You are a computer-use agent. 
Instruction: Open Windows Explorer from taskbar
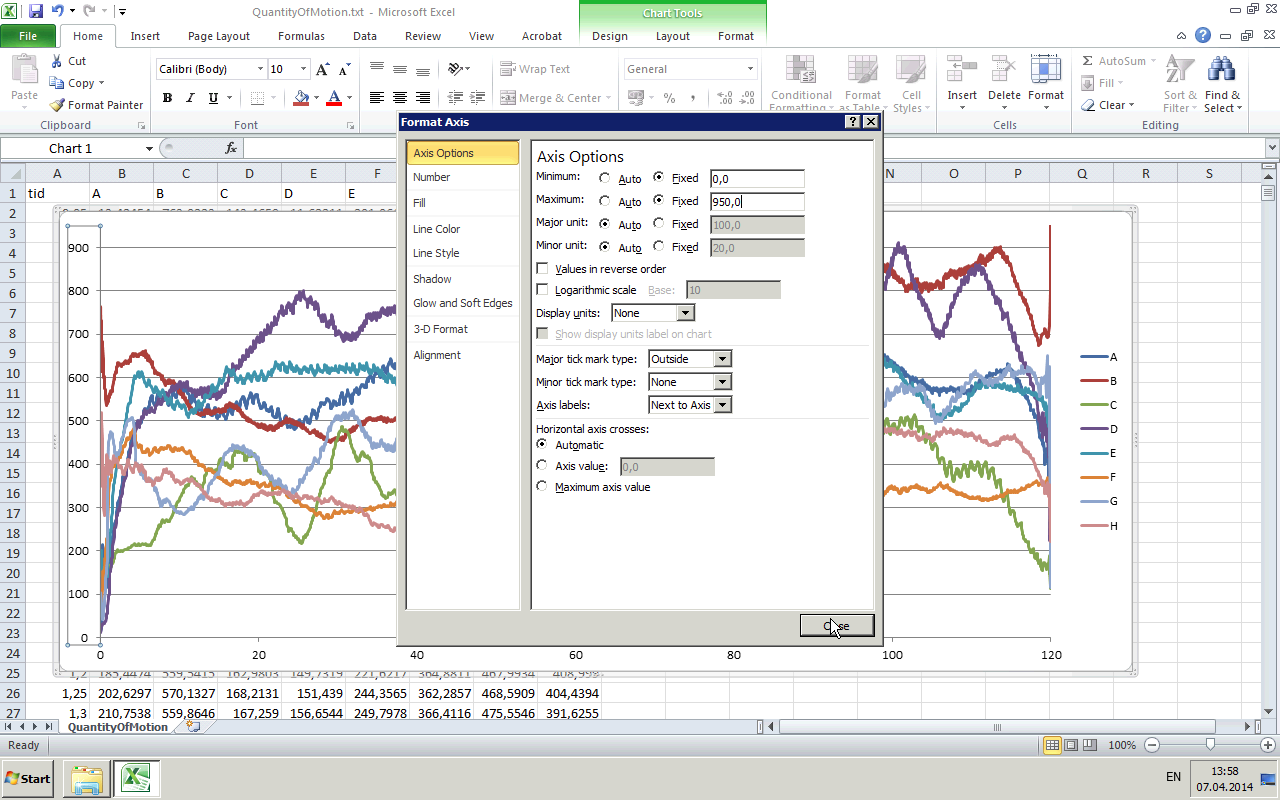[87, 778]
